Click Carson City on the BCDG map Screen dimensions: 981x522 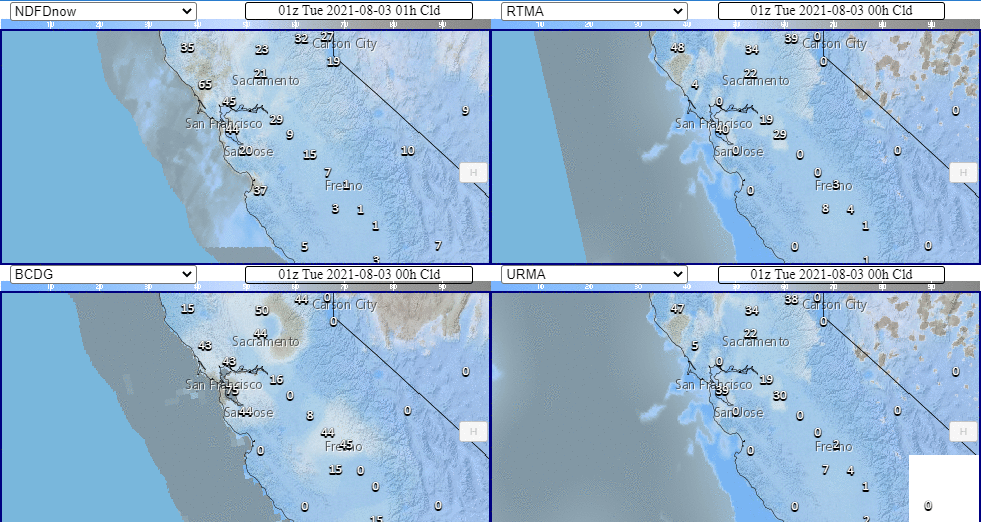345,304
